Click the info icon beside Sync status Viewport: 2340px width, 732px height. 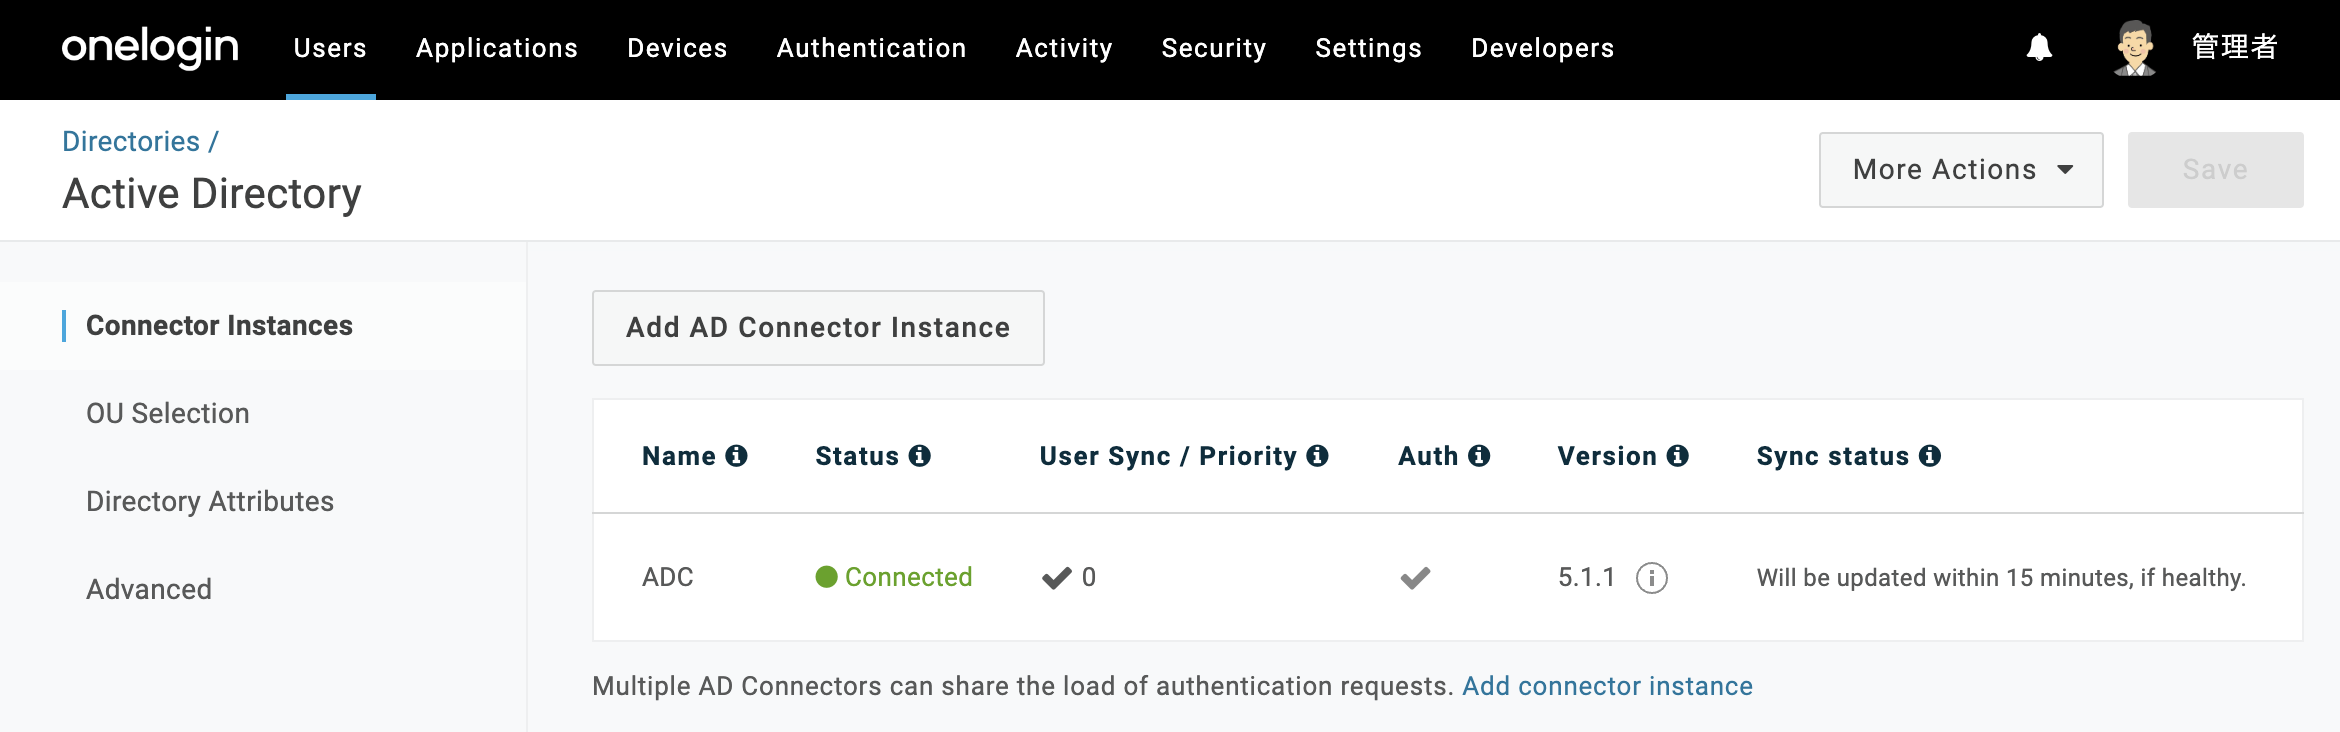tap(1930, 456)
